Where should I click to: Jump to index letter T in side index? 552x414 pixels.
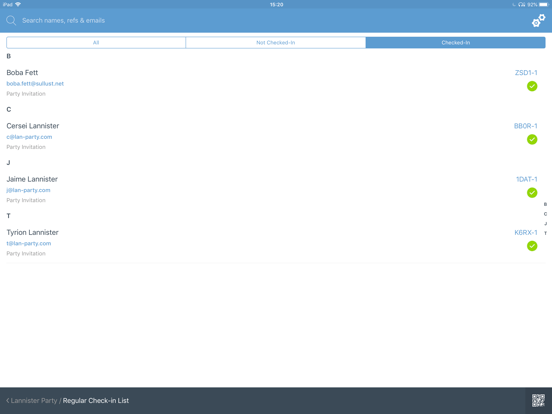point(545,233)
